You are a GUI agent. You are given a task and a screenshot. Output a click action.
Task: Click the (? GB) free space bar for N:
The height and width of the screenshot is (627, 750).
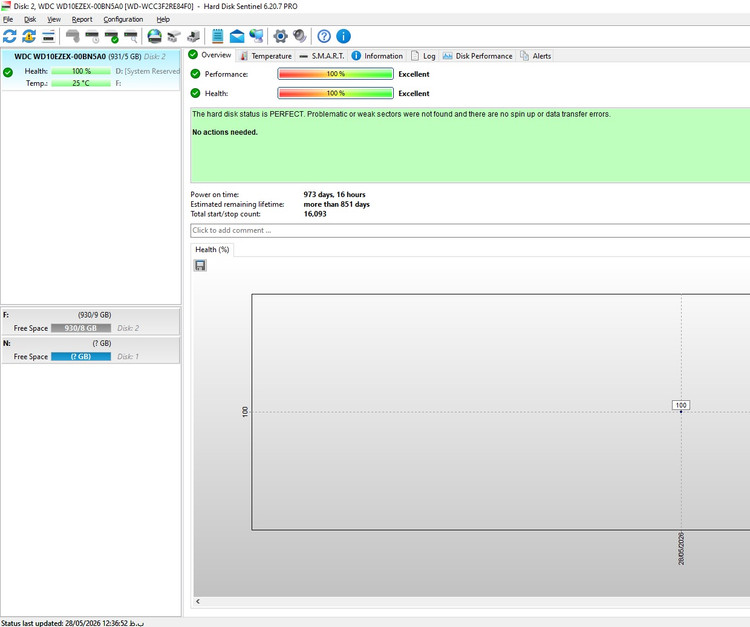coord(81,356)
